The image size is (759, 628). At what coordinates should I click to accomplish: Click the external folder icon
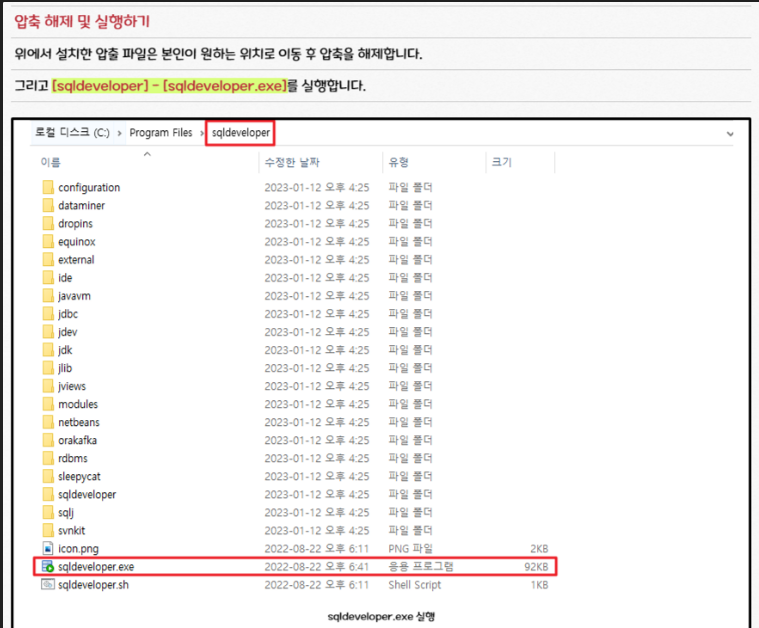48,260
